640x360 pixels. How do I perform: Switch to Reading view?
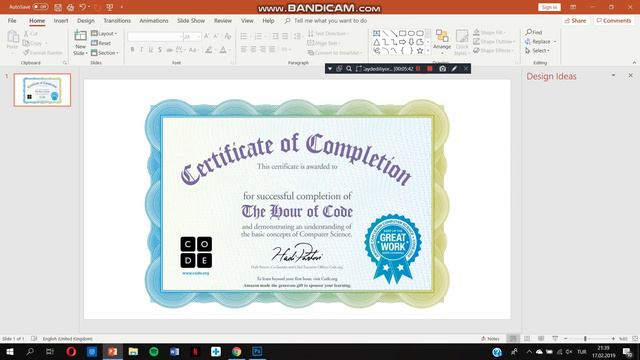[541, 339]
